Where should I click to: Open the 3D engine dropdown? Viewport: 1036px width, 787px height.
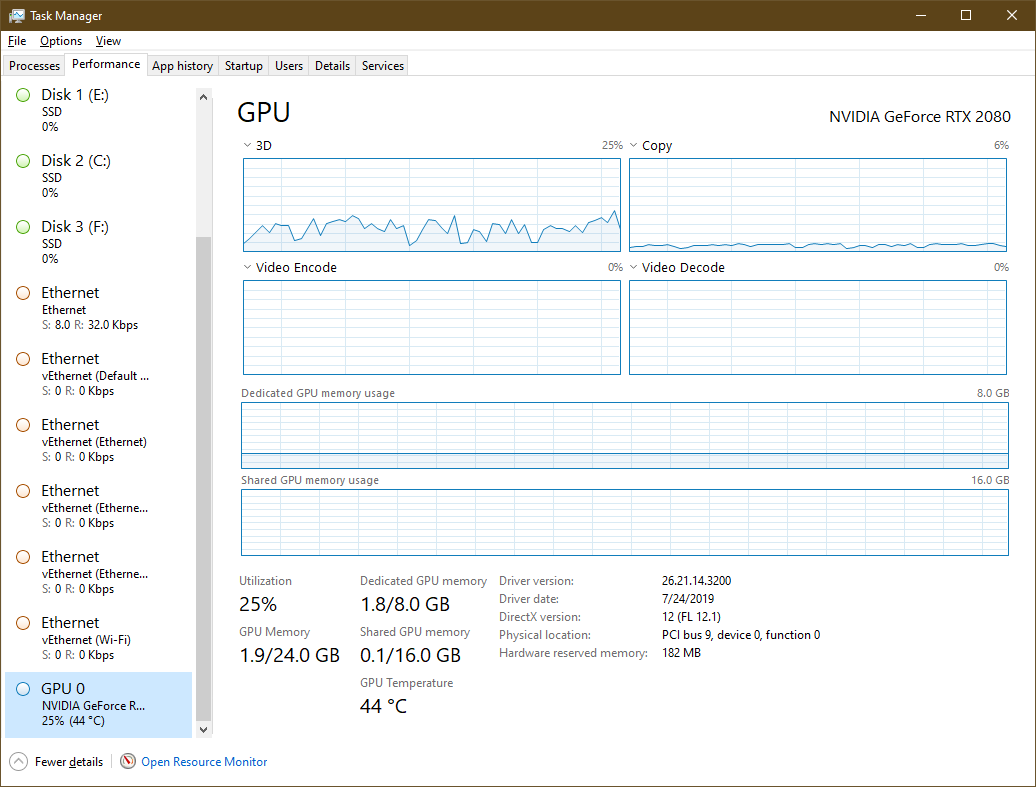point(247,145)
